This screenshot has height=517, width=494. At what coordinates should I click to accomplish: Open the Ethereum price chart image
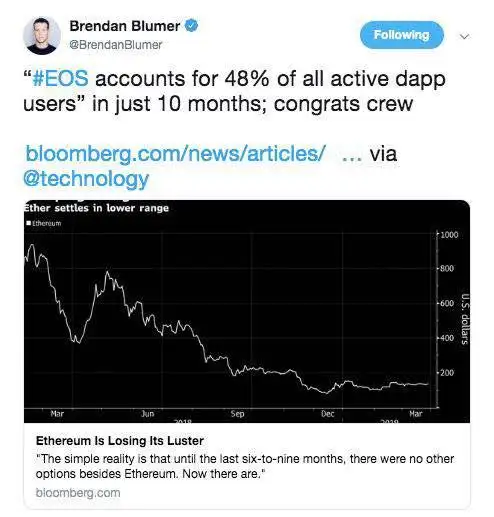coord(247,312)
